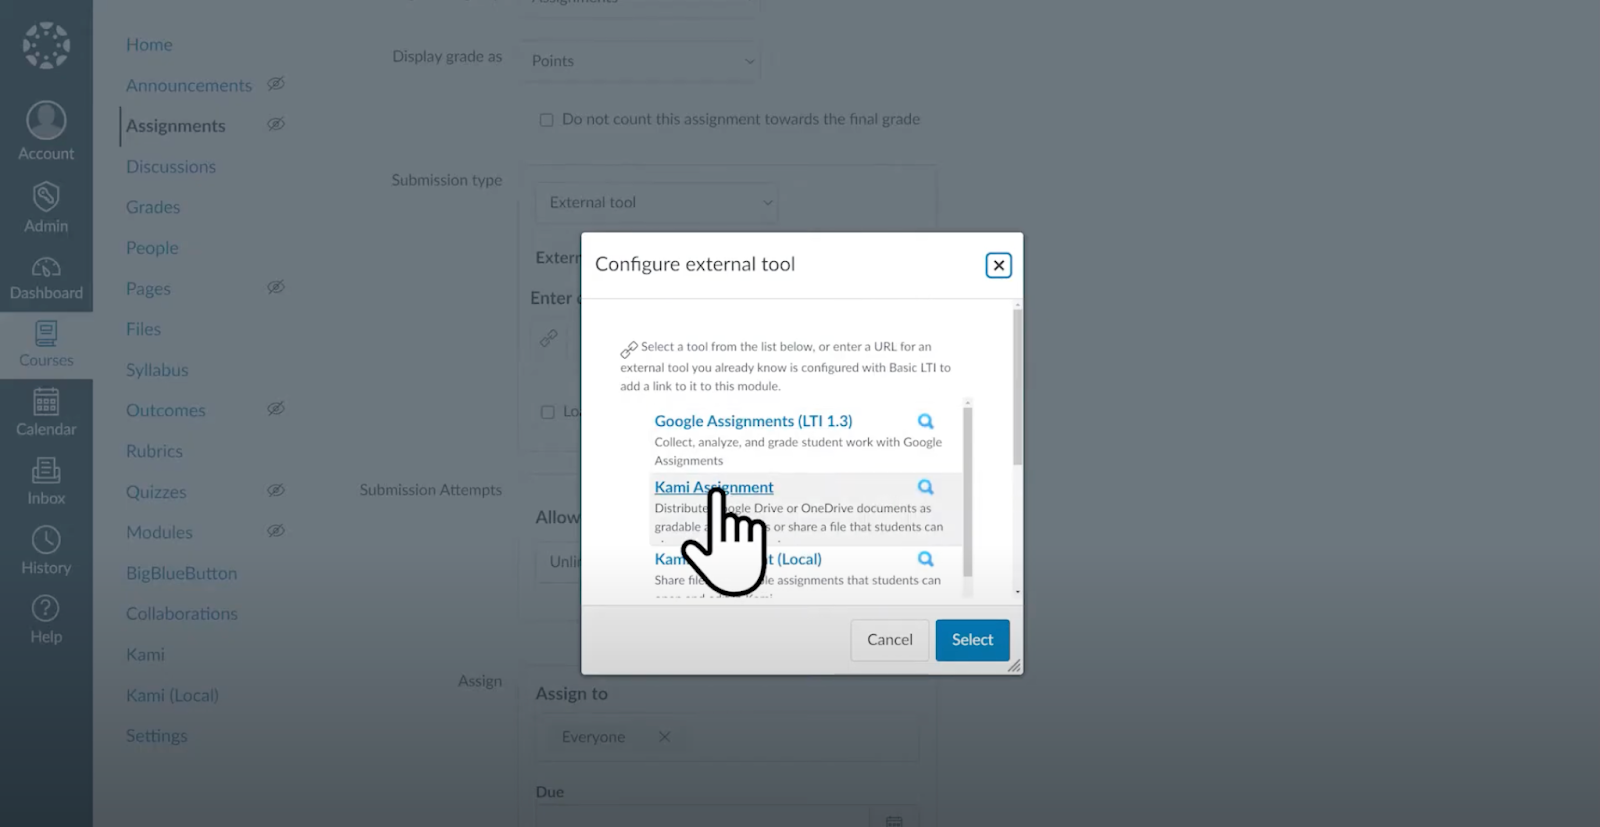Open Settings in course menu

point(157,736)
